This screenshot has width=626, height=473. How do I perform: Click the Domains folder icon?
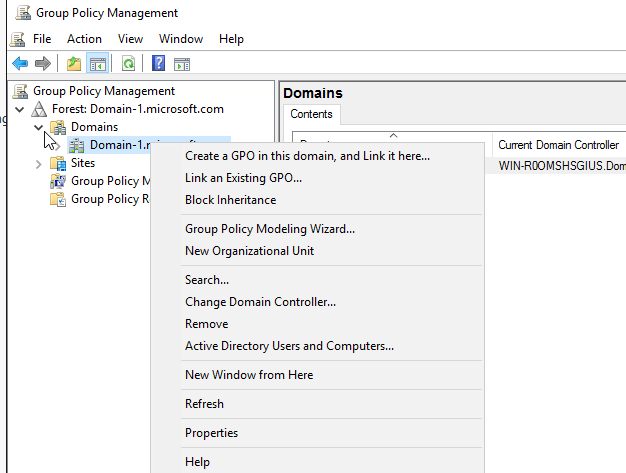click(x=58, y=127)
